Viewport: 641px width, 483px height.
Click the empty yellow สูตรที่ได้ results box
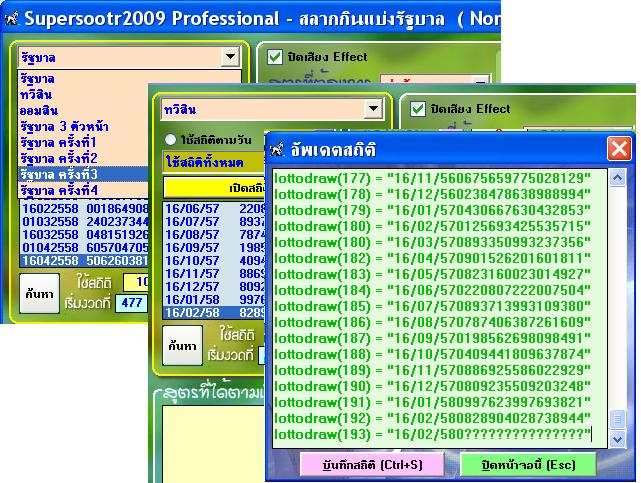tap(214, 444)
